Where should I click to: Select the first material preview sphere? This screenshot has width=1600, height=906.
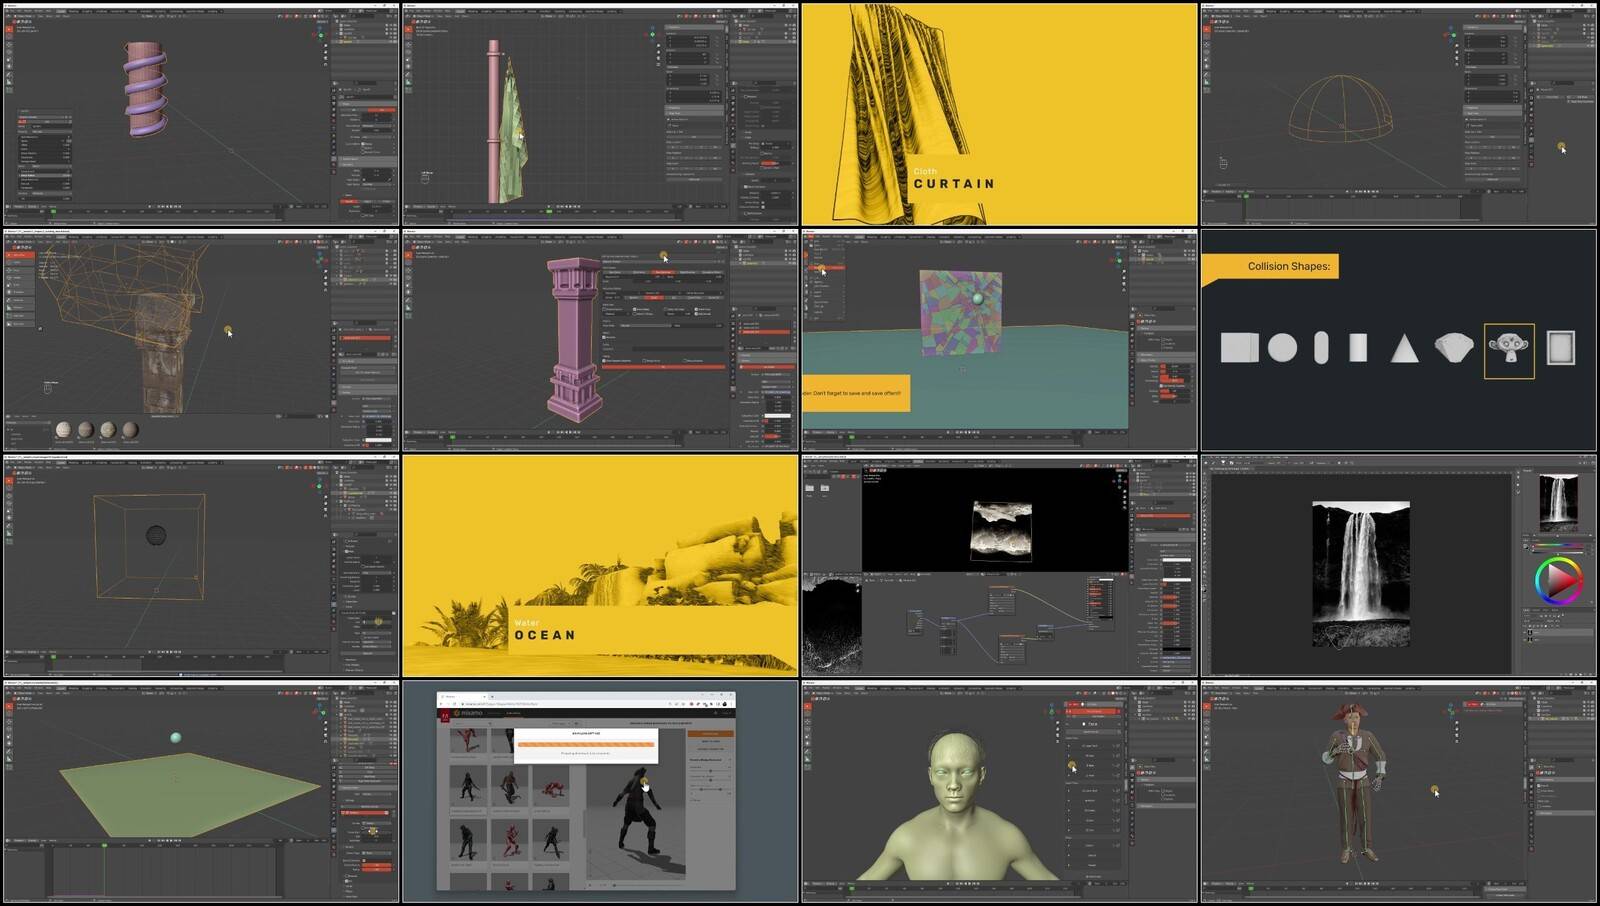point(64,430)
